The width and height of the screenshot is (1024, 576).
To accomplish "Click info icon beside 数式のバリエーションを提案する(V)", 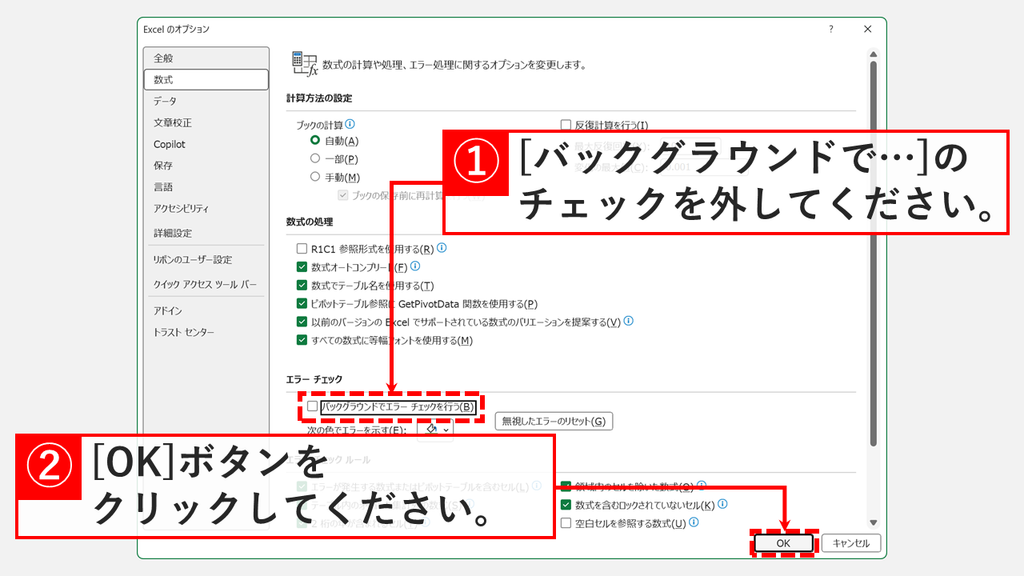I will pos(628,321).
